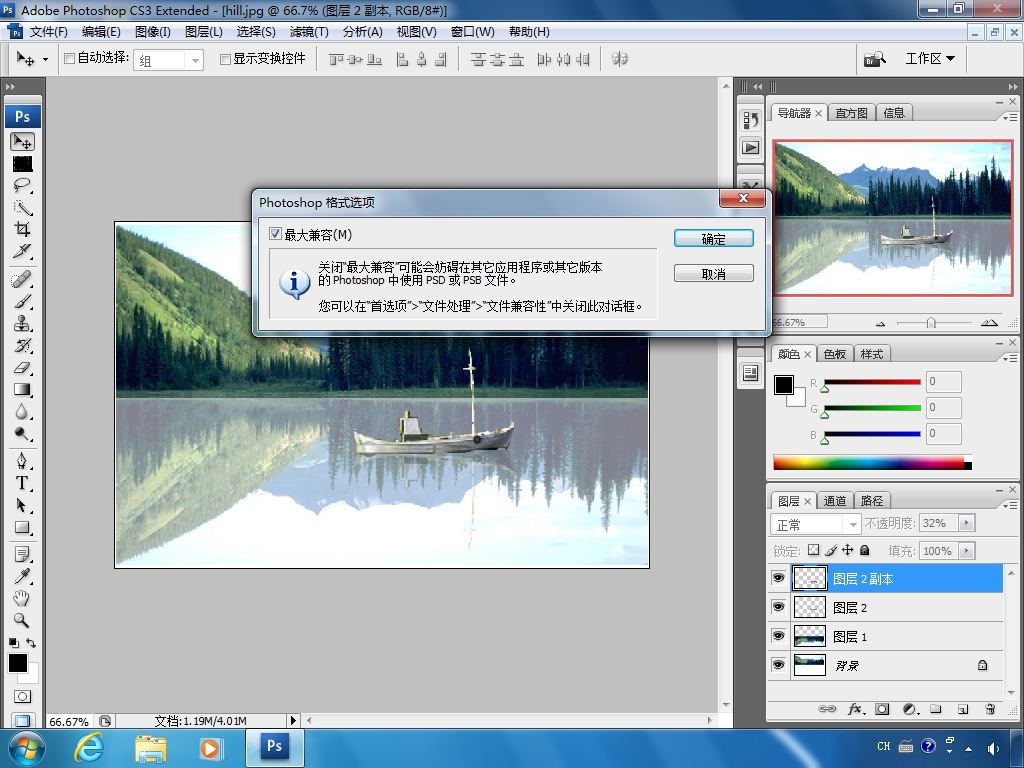Switch to 通道 tab
The image size is (1024, 768).
click(835, 501)
